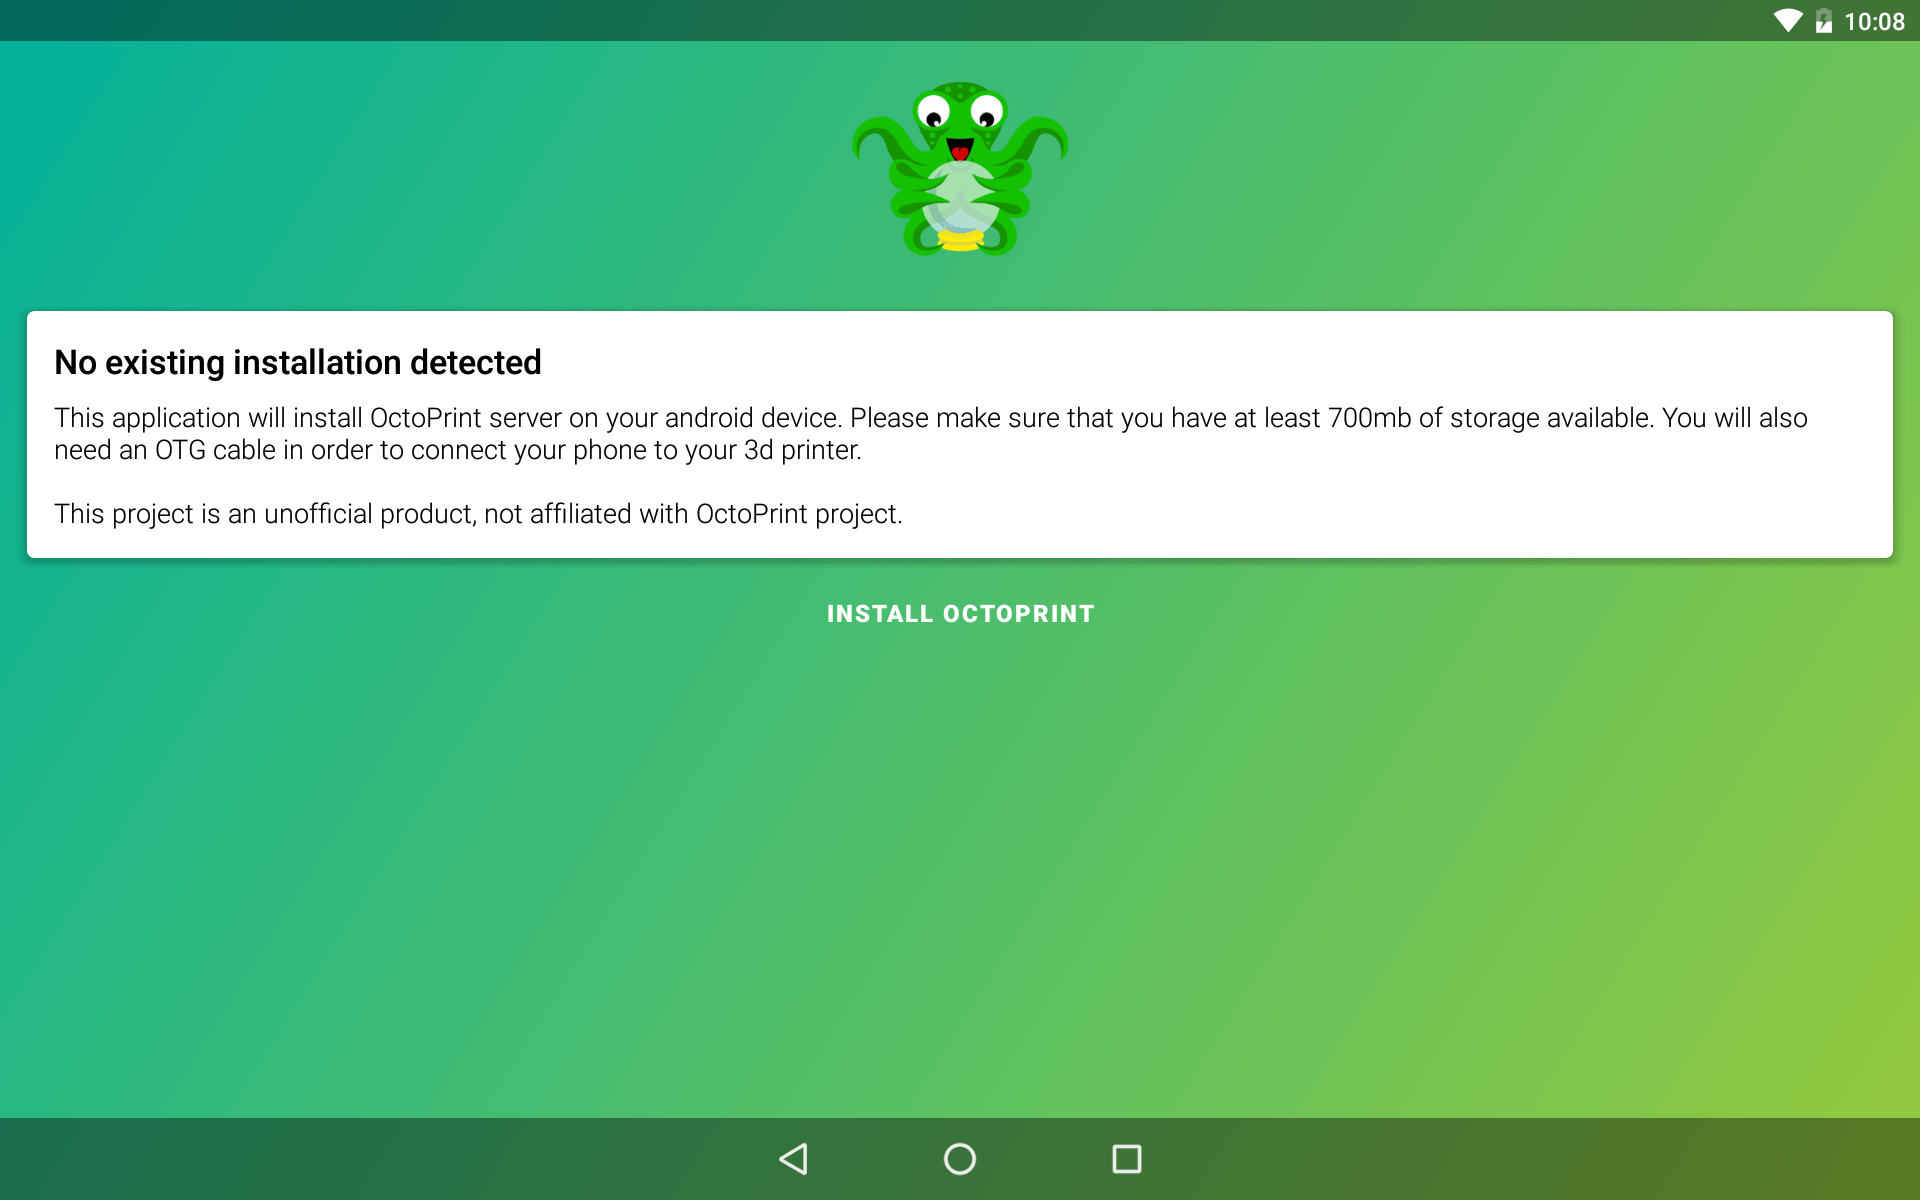The width and height of the screenshot is (1920, 1200).
Task: Select the 'No existing installation detected' heading
Action: point(298,362)
